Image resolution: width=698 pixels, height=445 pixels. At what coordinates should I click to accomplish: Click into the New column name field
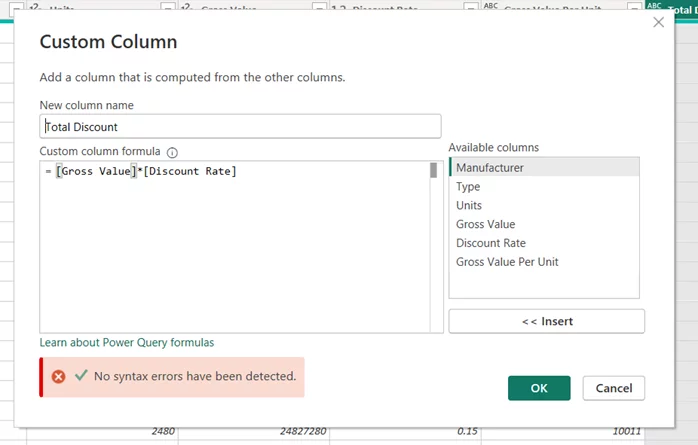click(240, 127)
